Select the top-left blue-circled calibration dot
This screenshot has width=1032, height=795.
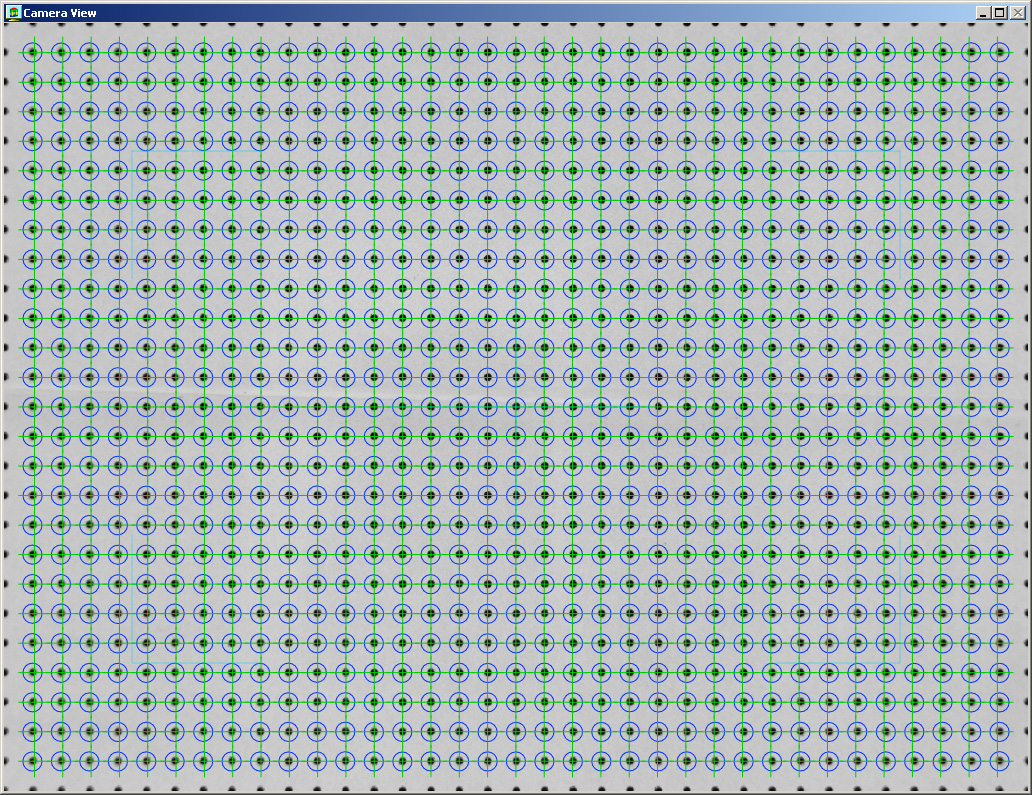click(x=32, y=53)
